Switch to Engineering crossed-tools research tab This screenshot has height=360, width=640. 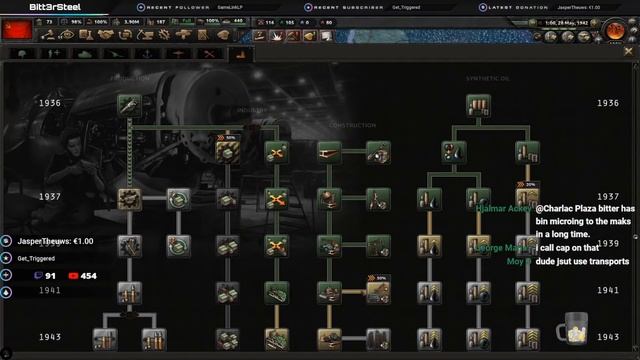(209, 54)
